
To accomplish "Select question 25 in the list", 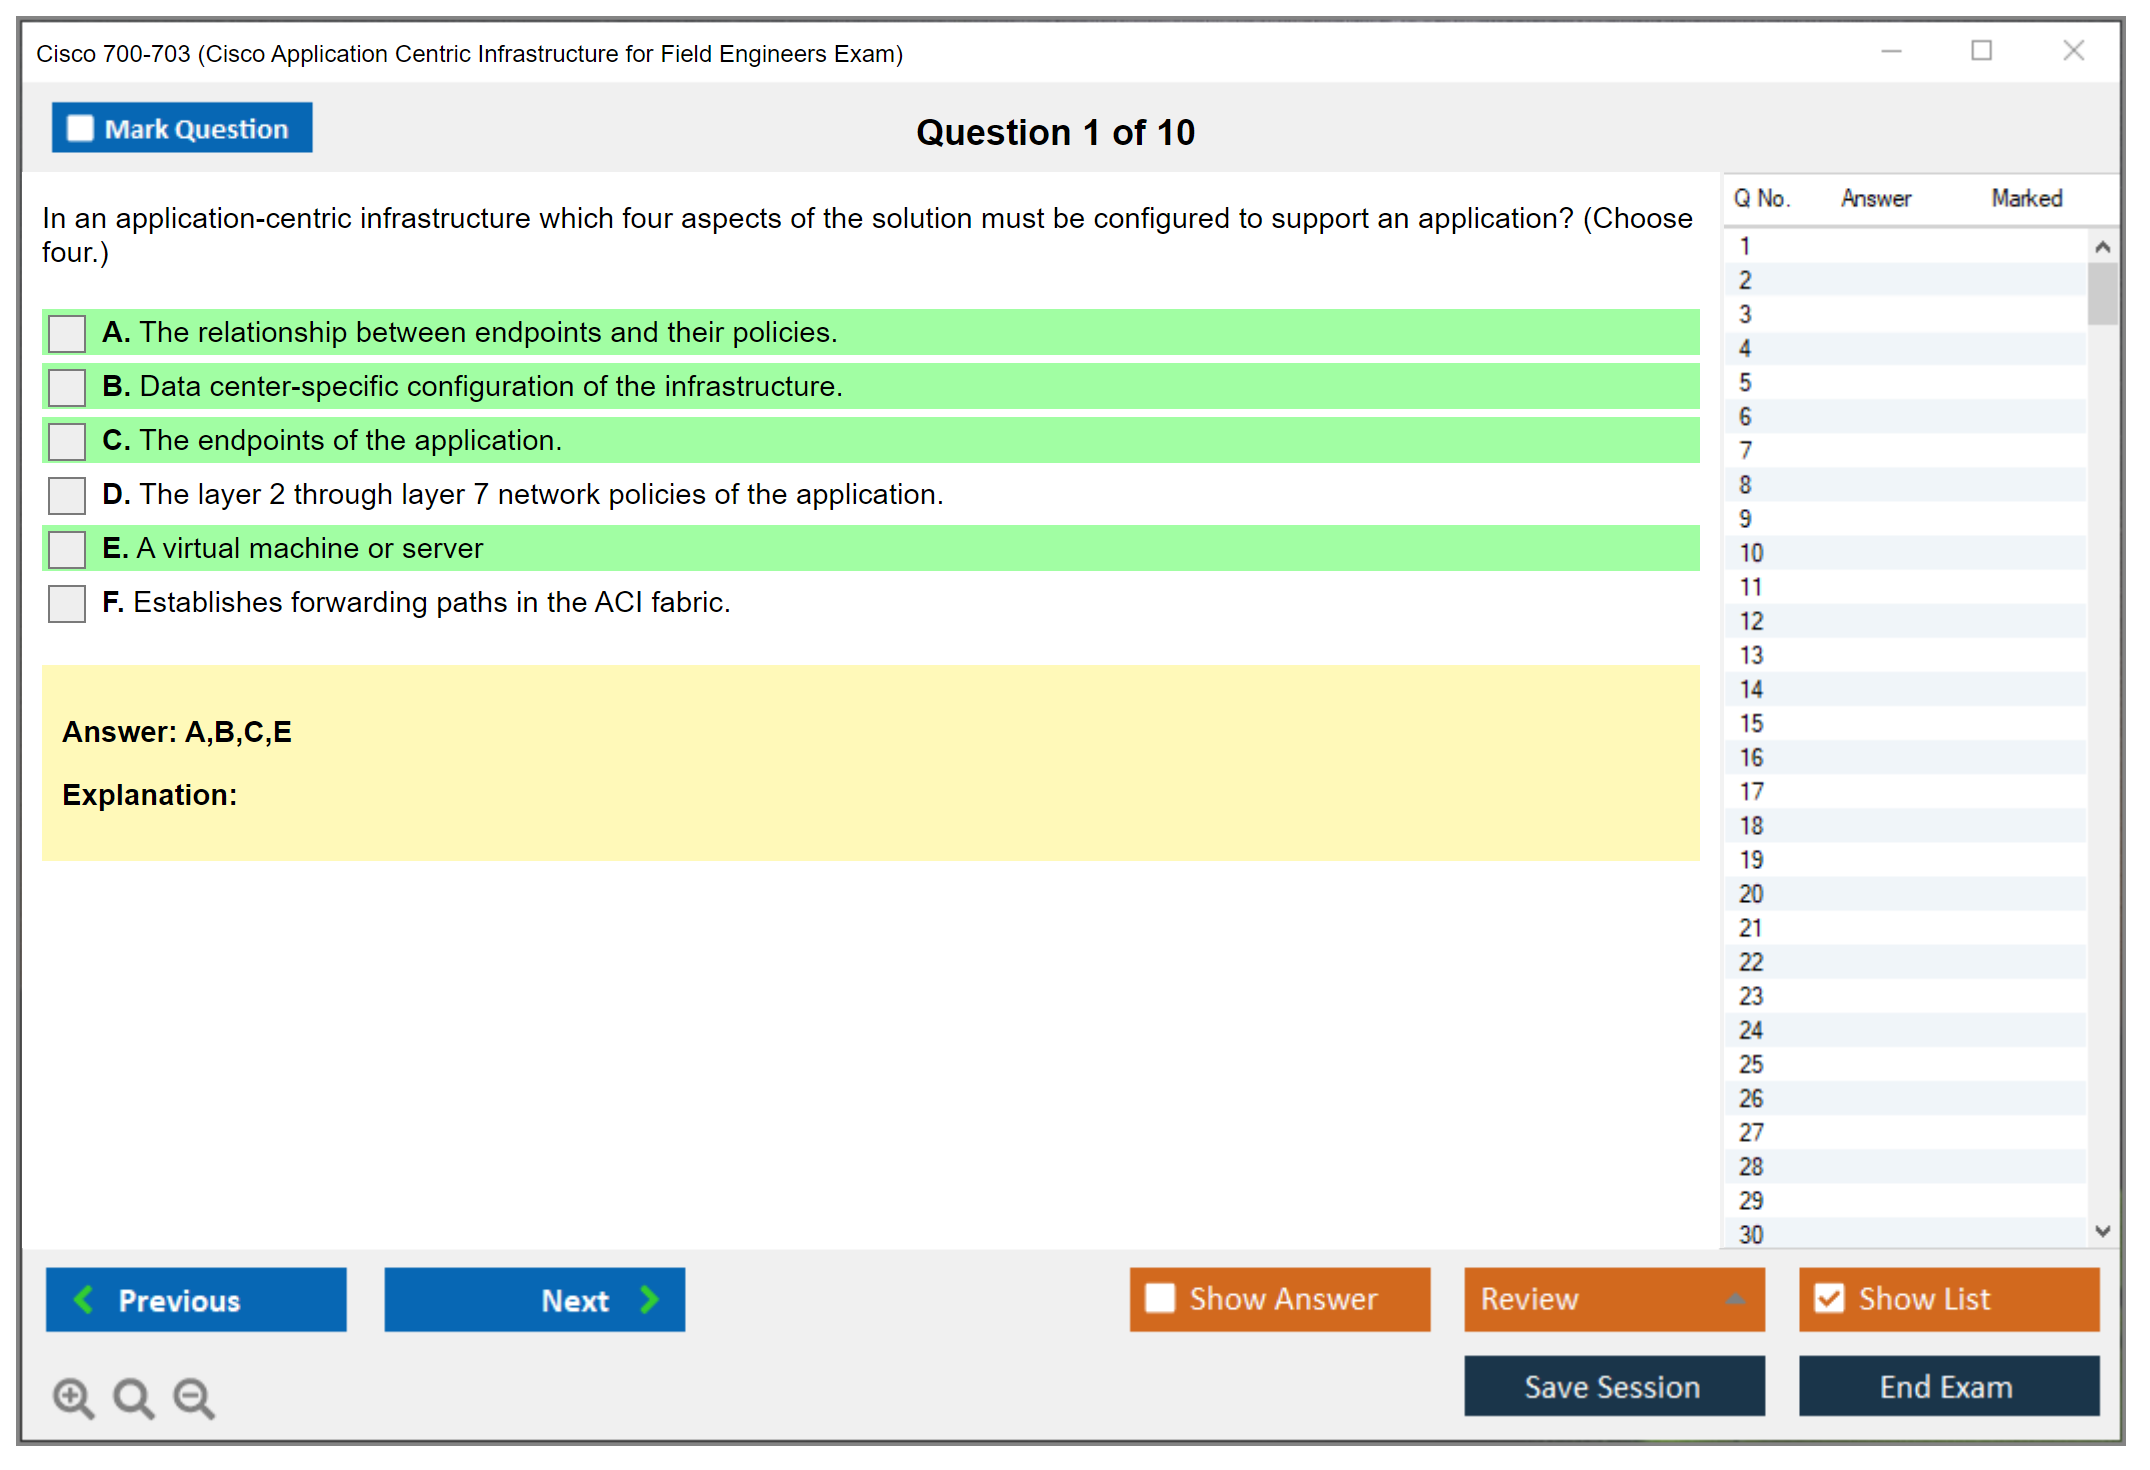I will tap(1751, 1064).
